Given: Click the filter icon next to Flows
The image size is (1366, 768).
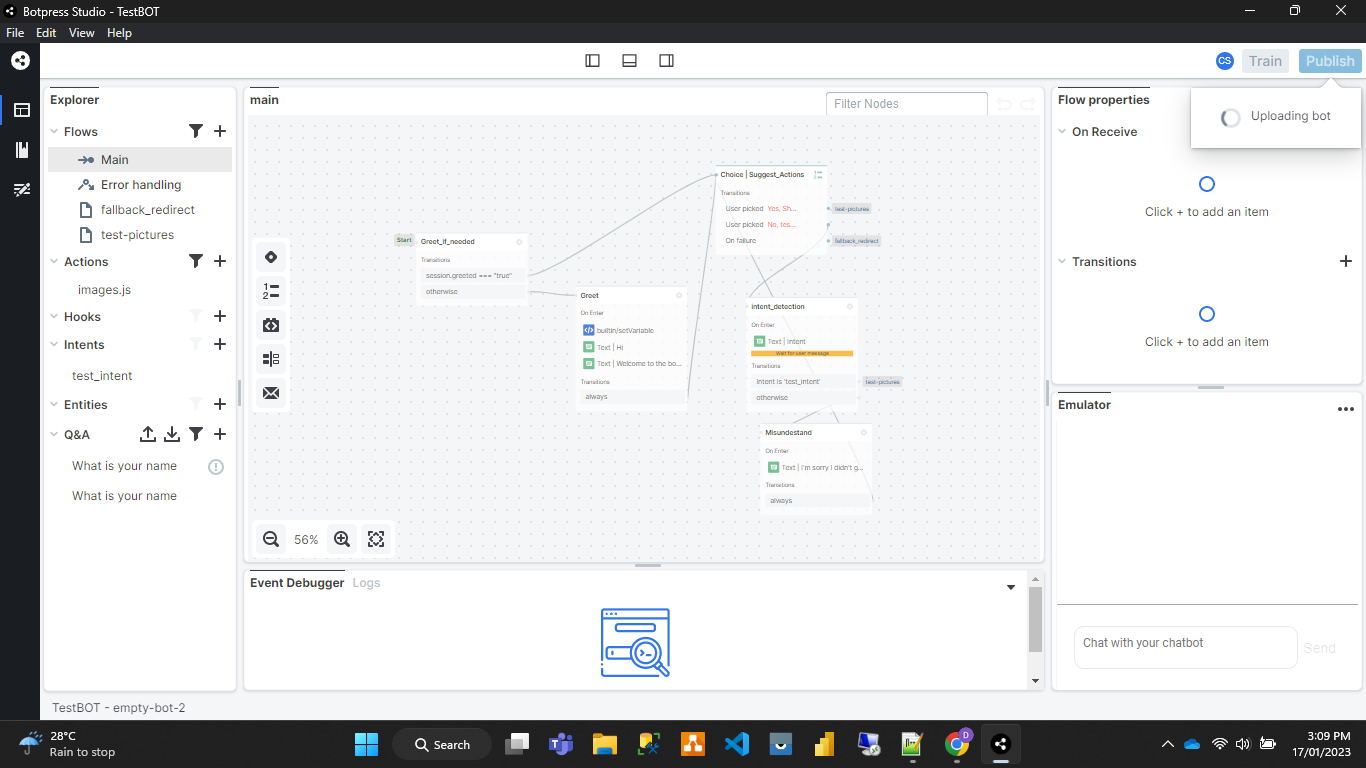Looking at the screenshot, I should tap(196, 131).
